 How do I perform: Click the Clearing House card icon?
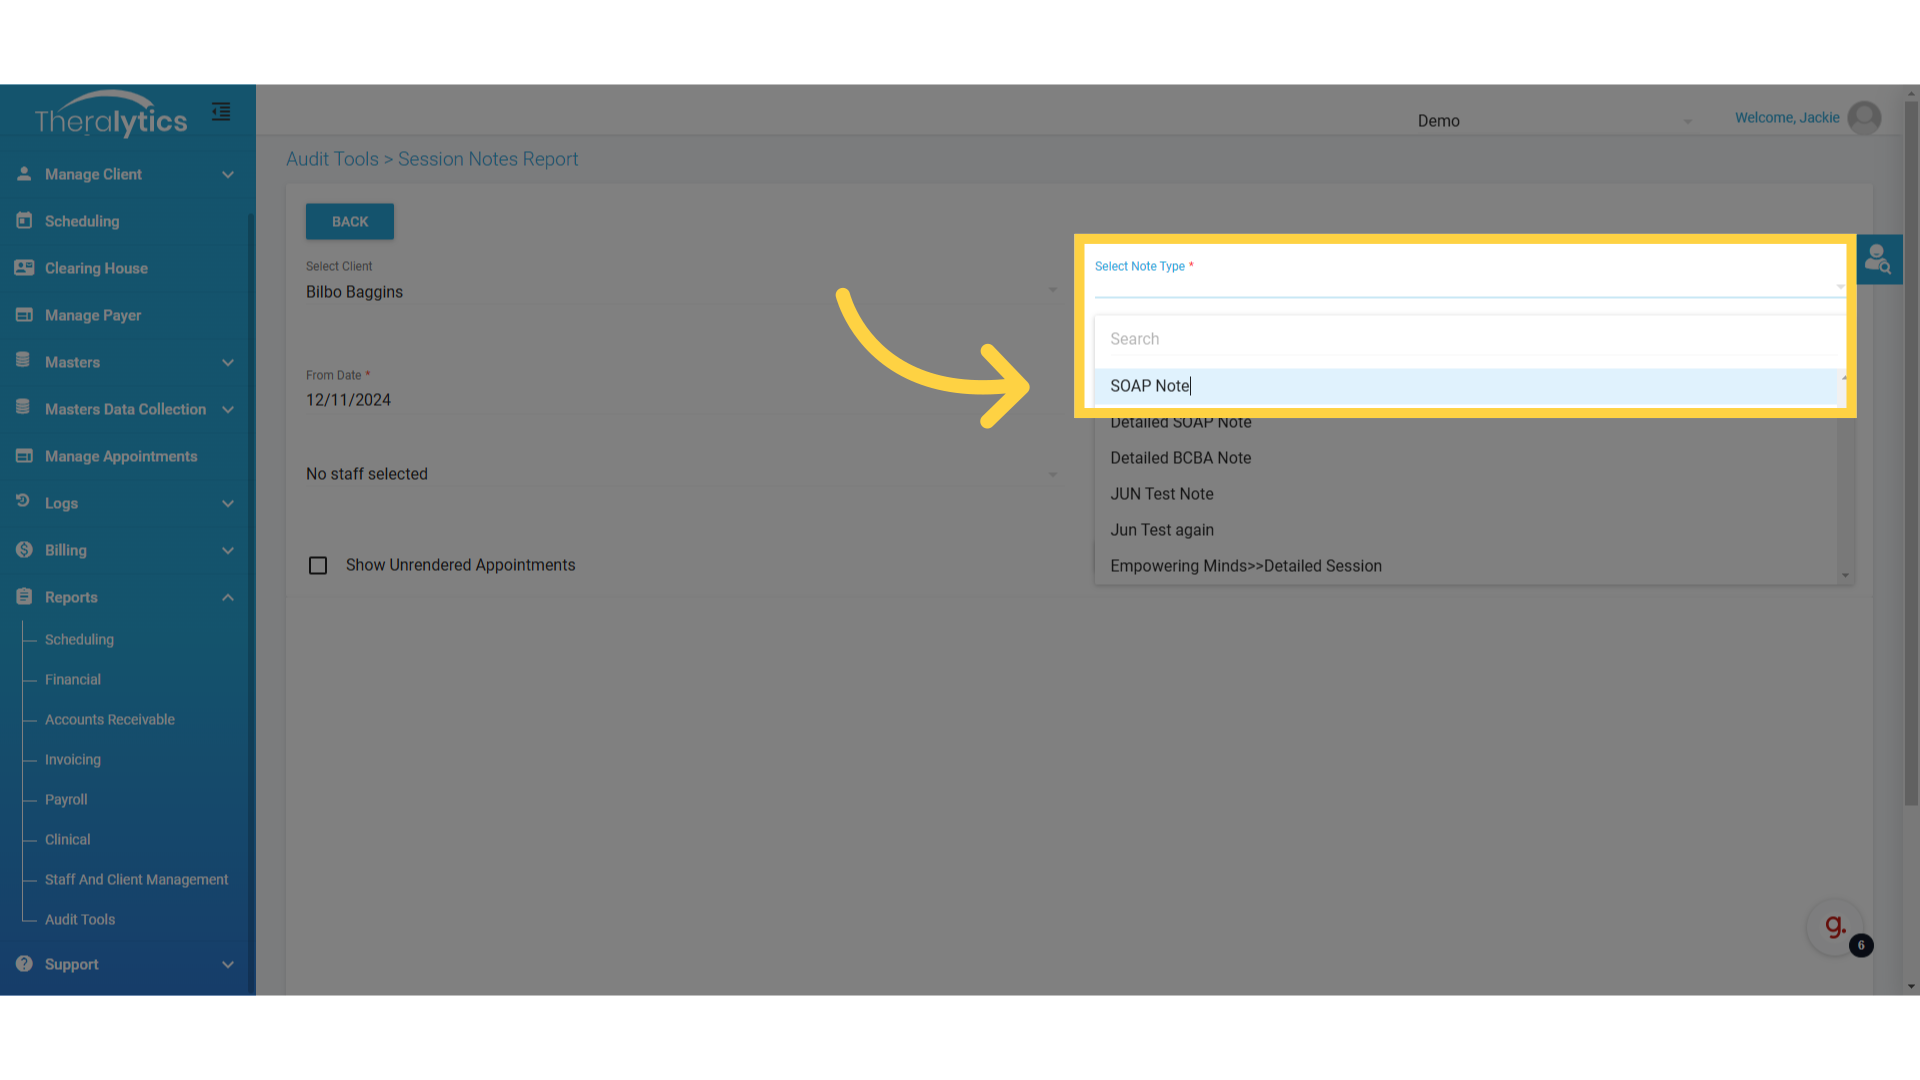pyautogui.click(x=24, y=268)
